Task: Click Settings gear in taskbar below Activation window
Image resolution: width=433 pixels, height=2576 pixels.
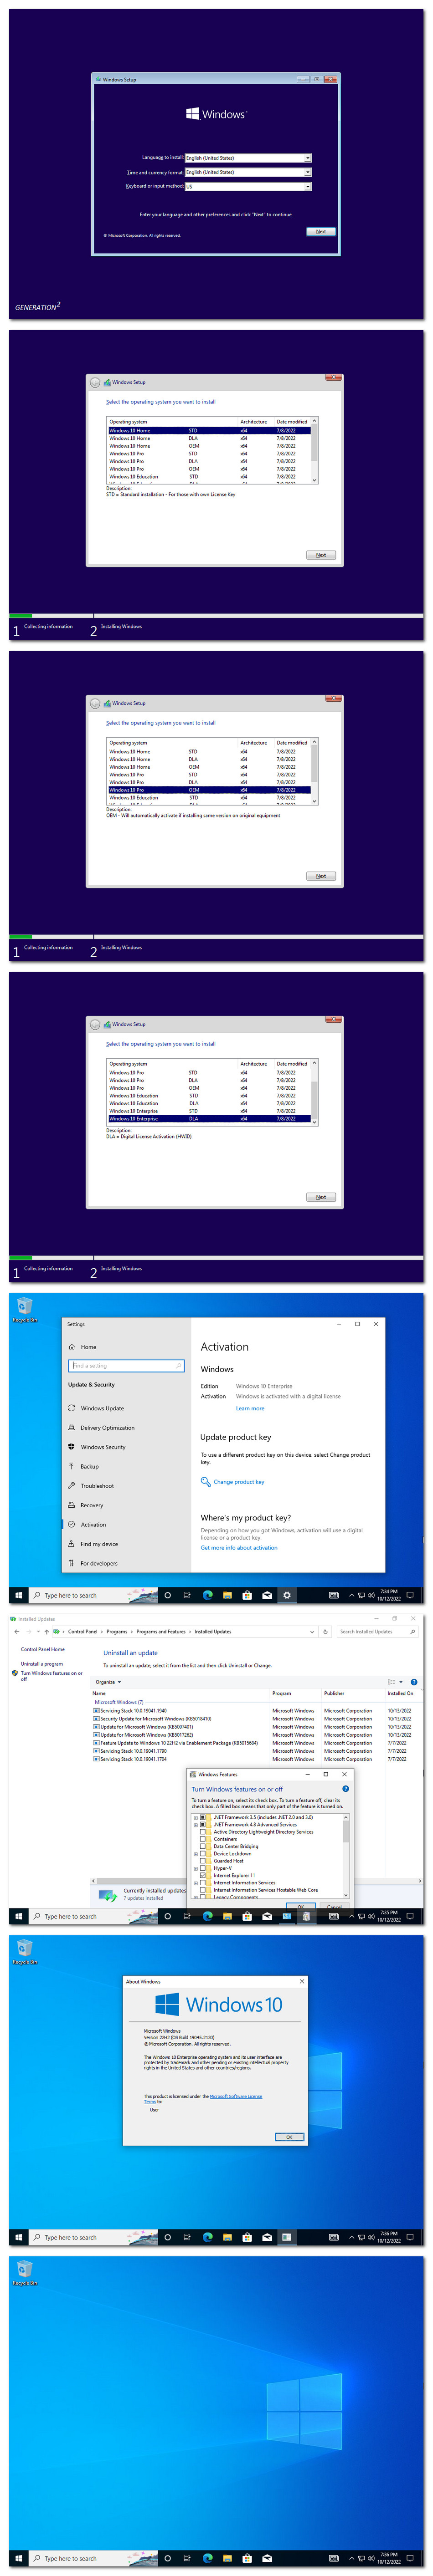Action: 287,1595
